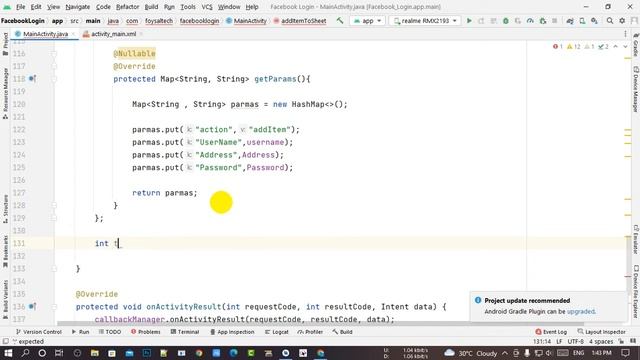Click the override gutter icon on line 118
Viewport: 640px width, 360px height.
[x=32, y=78]
